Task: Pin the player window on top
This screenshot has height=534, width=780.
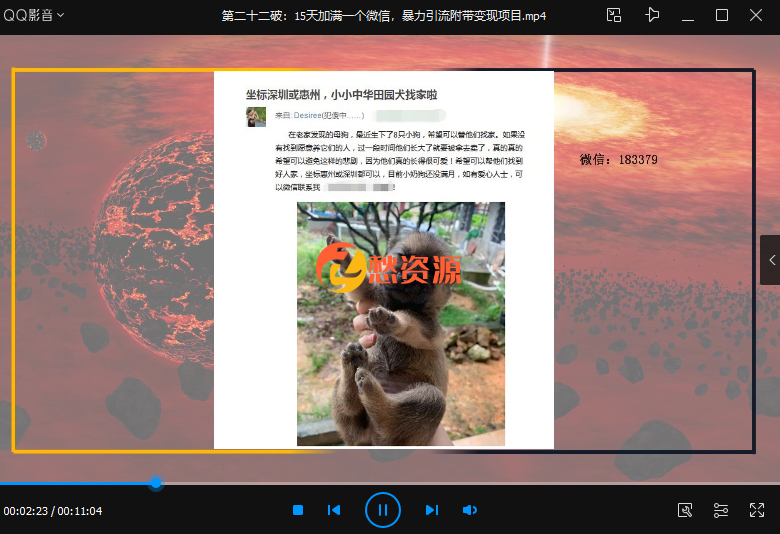Action: click(x=652, y=15)
